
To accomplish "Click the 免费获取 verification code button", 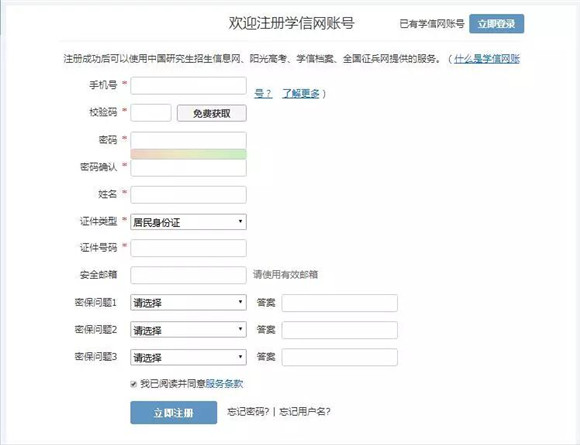I will pos(212,113).
